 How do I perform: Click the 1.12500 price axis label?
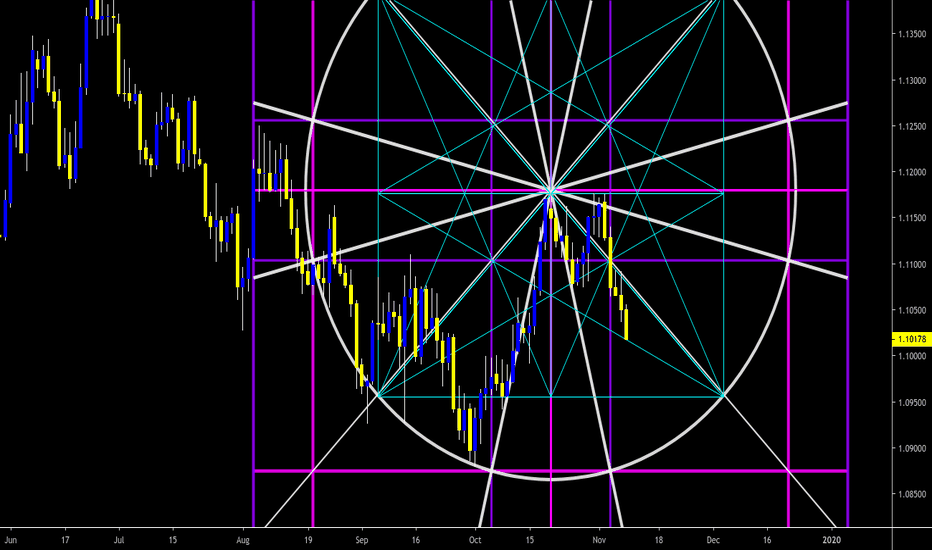[x=912, y=127]
